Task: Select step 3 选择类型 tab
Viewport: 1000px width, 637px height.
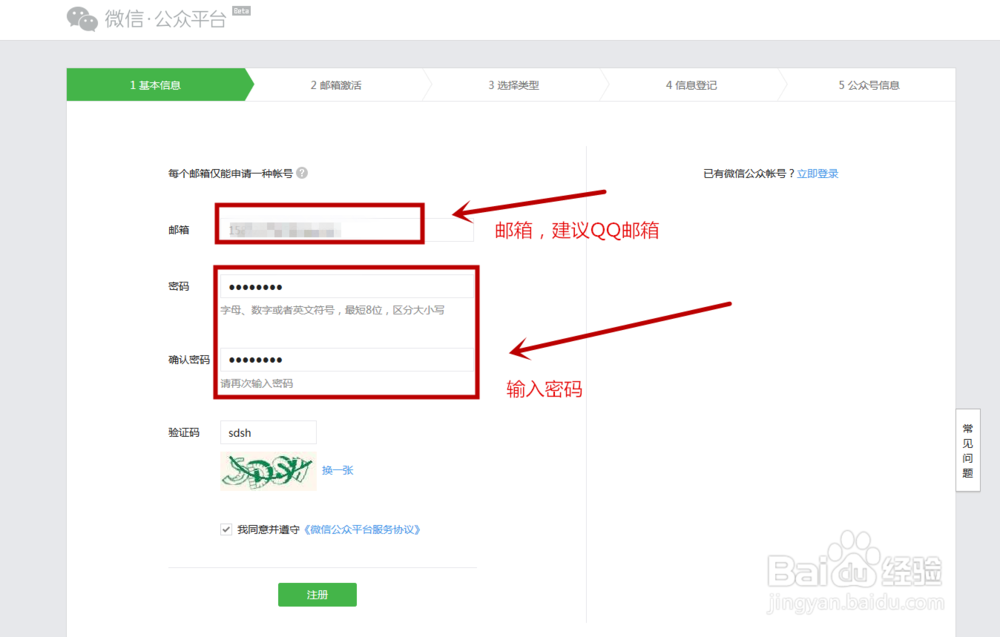Action: point(514,85)
